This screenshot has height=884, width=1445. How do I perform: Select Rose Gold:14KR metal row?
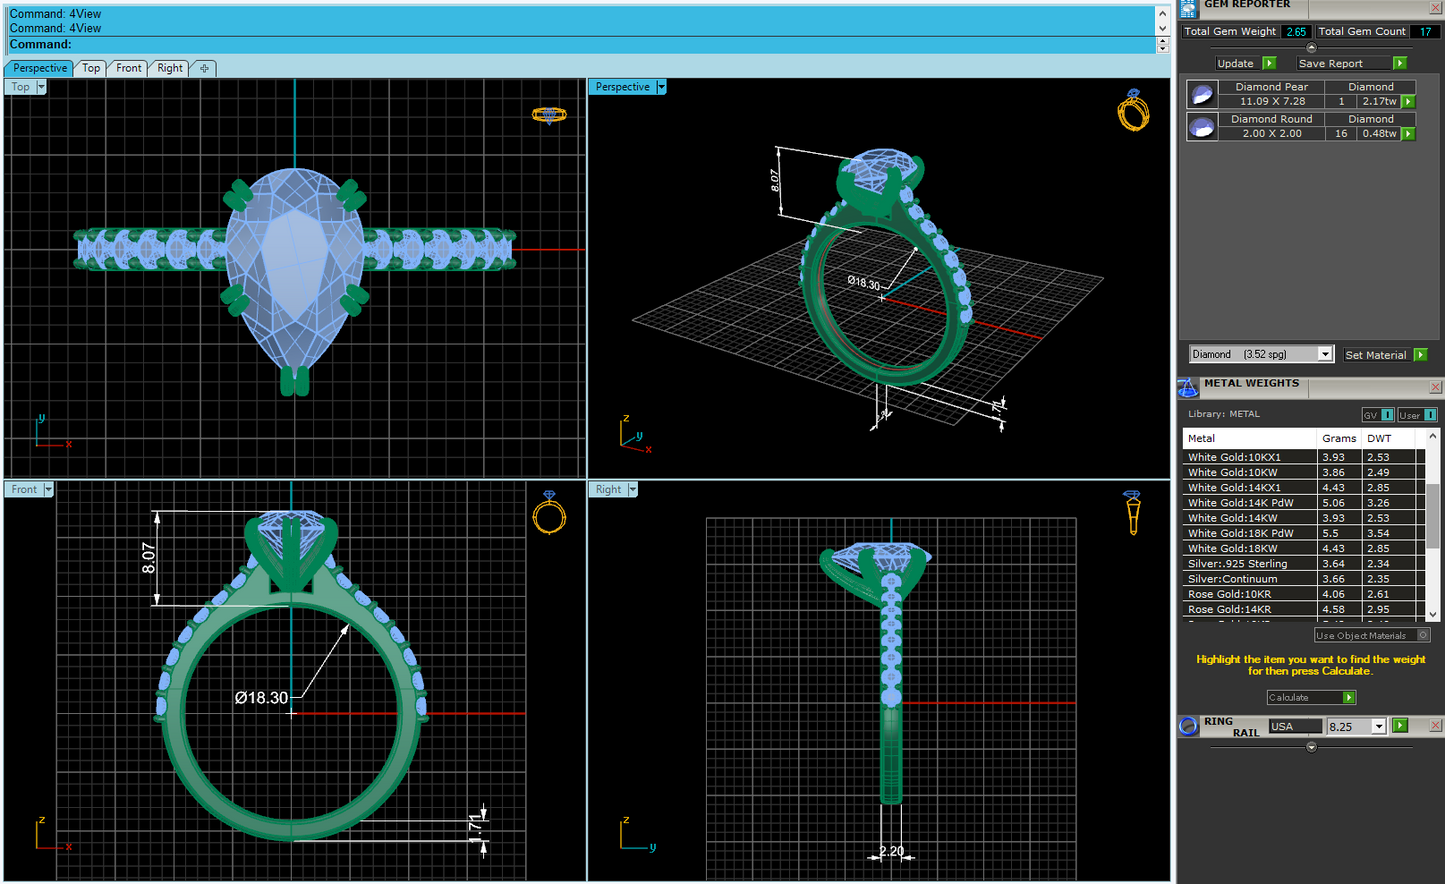(x=1304, y=609)
